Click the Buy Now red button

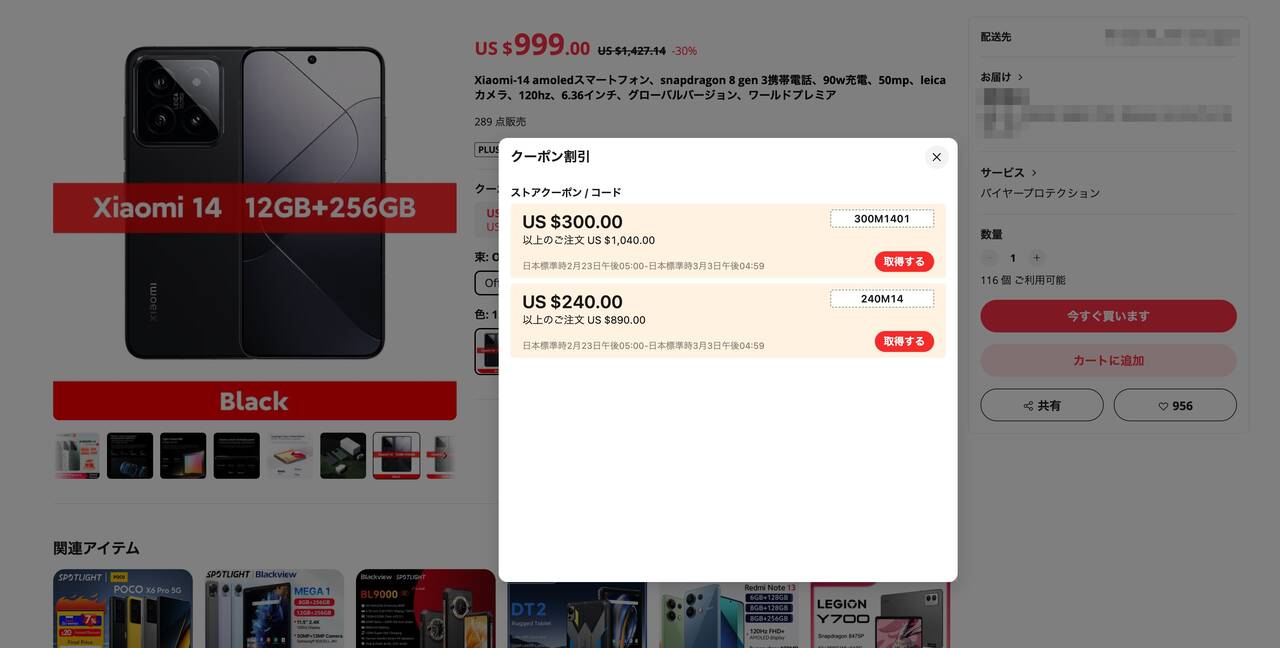1108,316
